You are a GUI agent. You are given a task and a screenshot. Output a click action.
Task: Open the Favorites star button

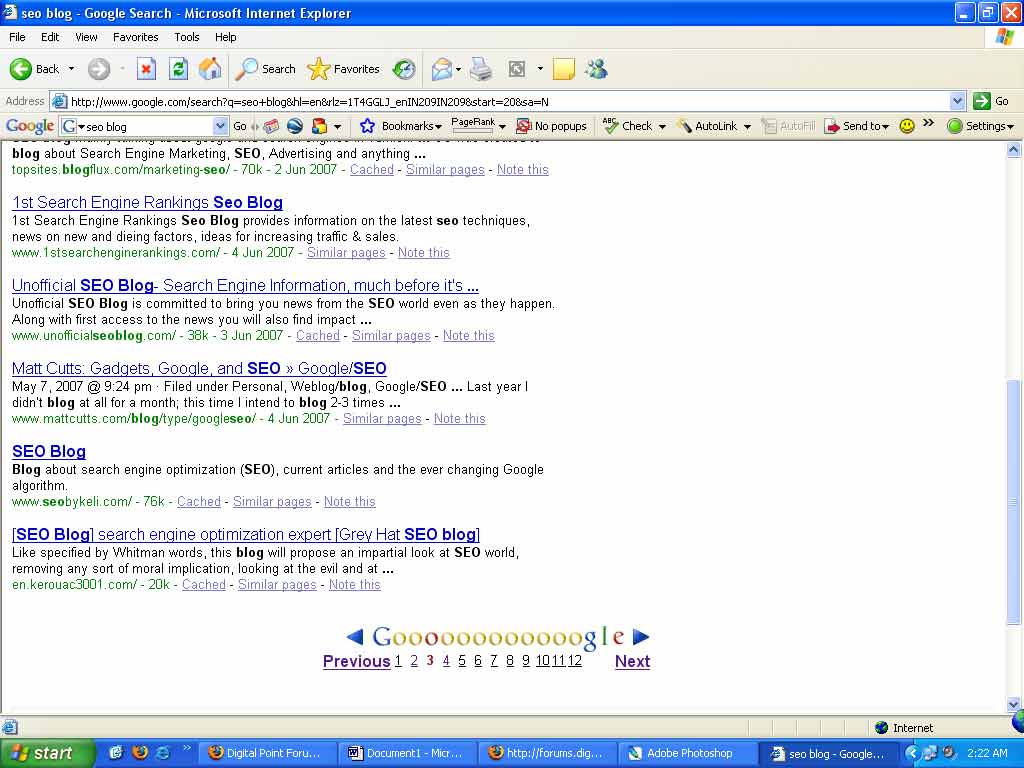(344, 69)
